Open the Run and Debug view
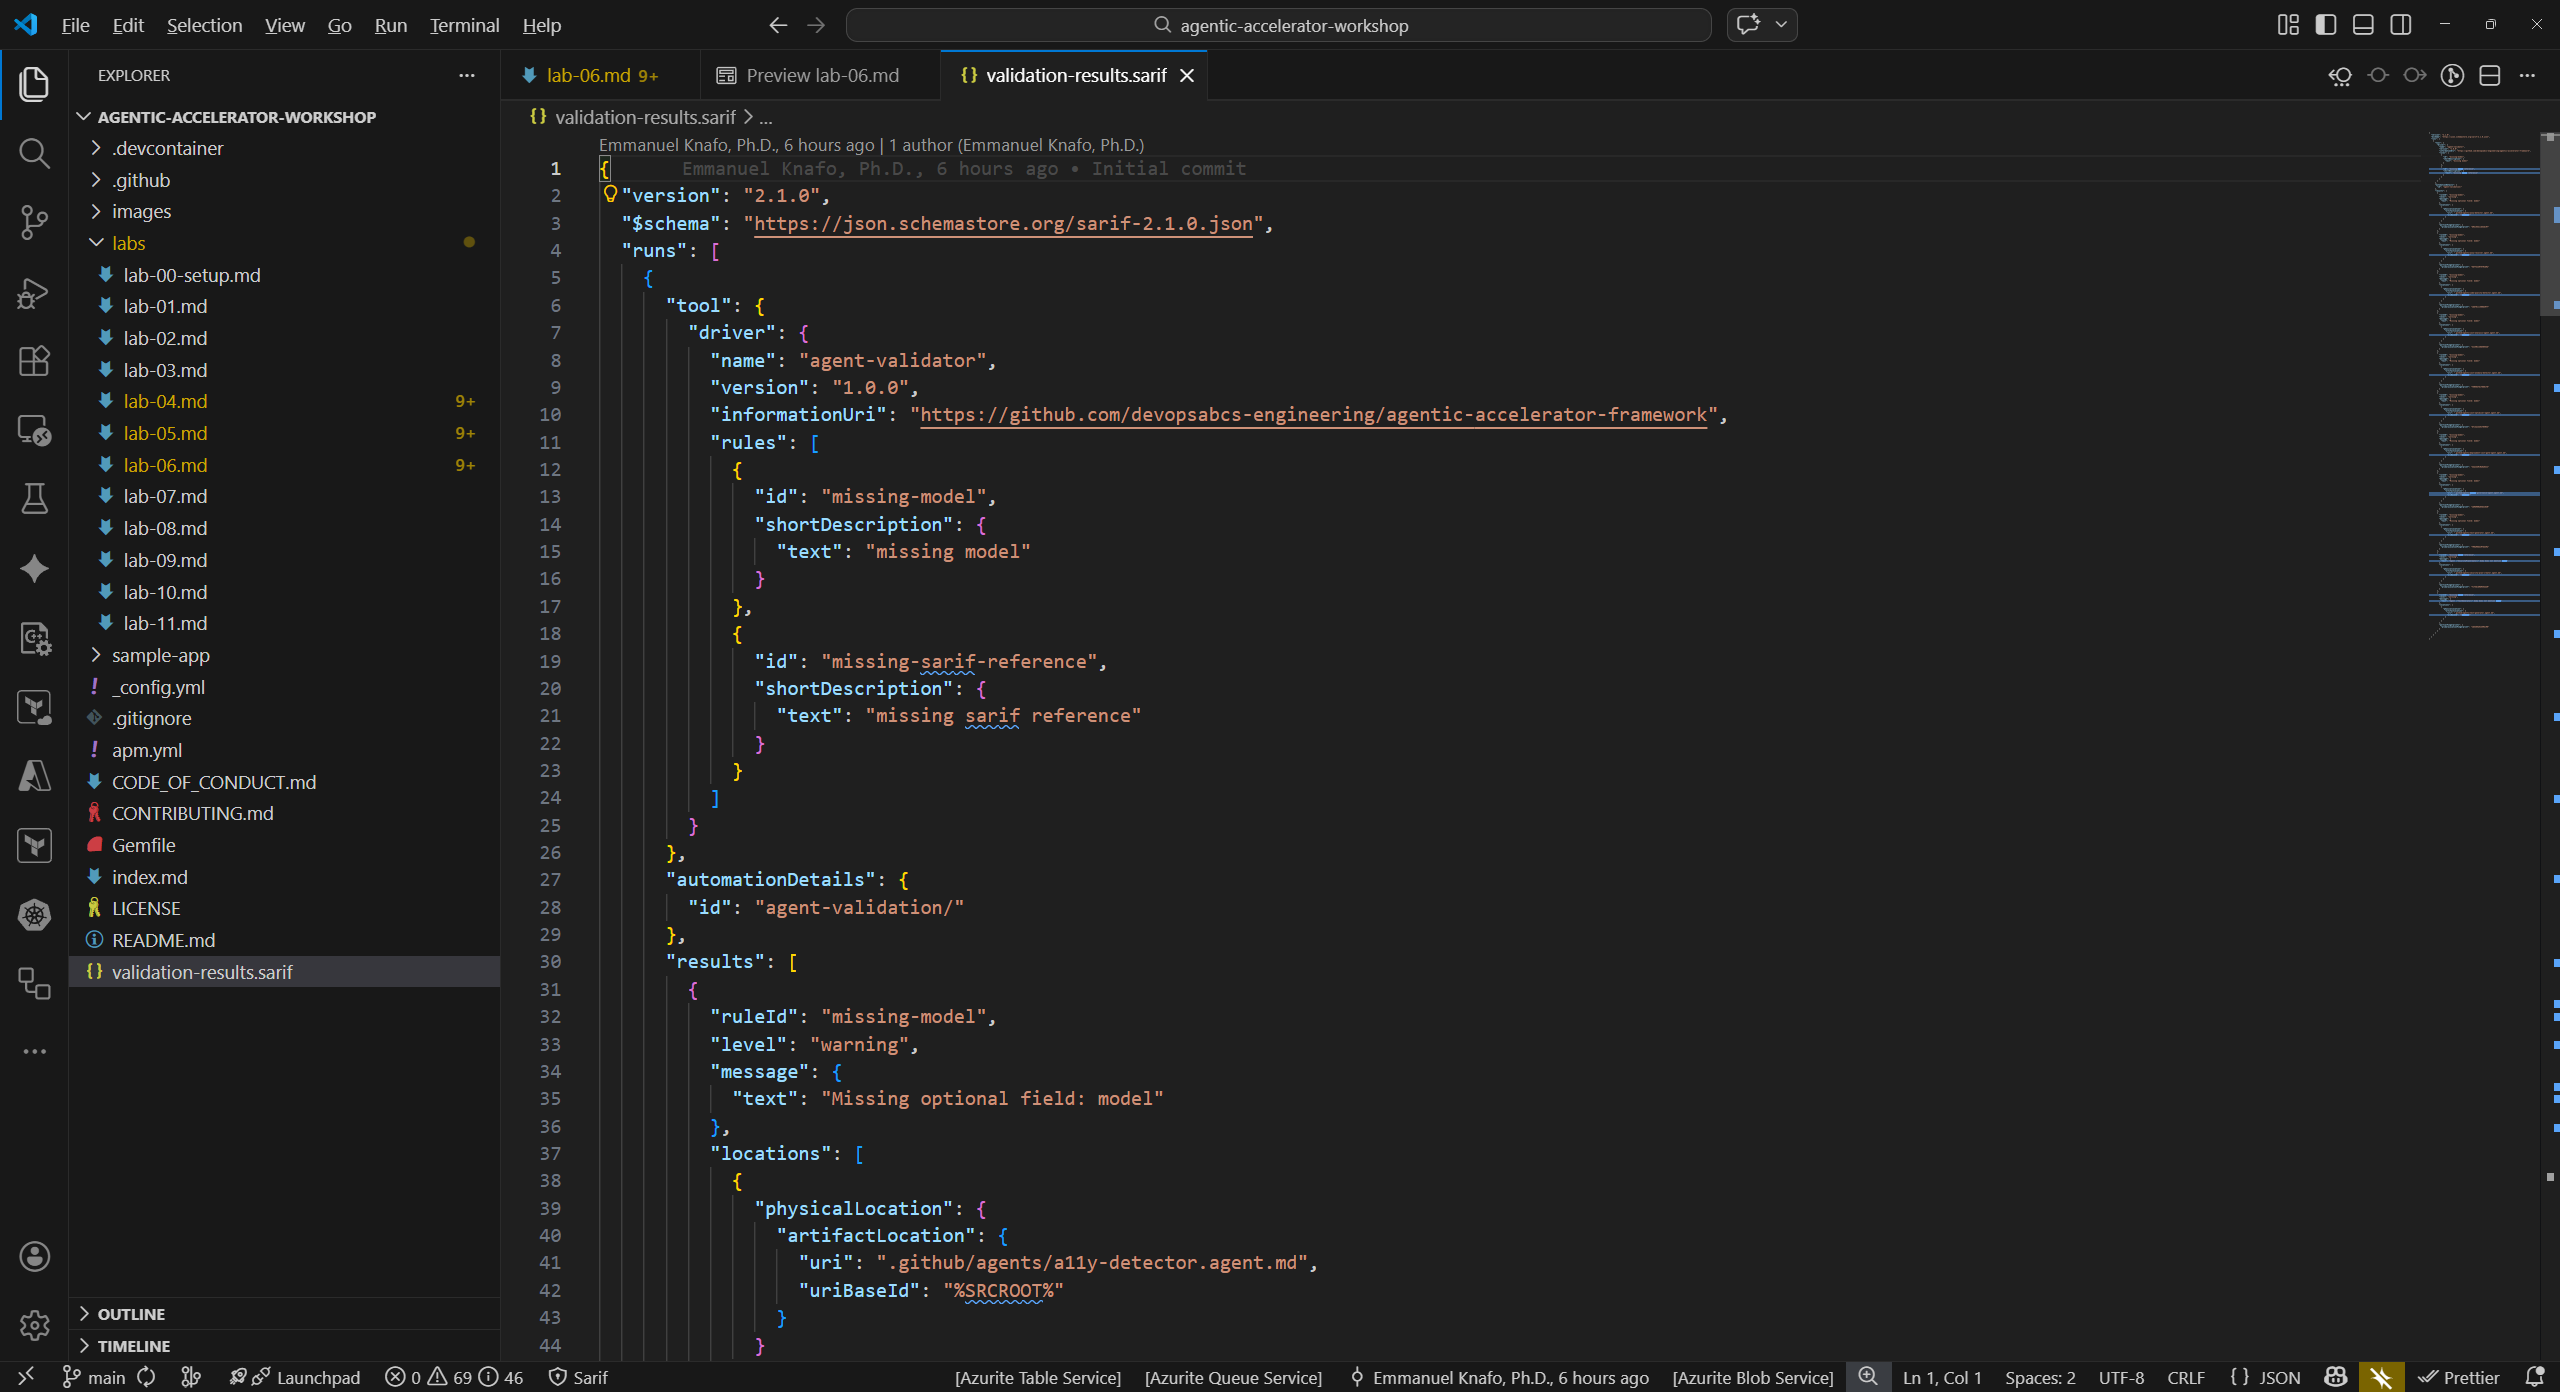Screen dimensions: 2560x1392 35,292
